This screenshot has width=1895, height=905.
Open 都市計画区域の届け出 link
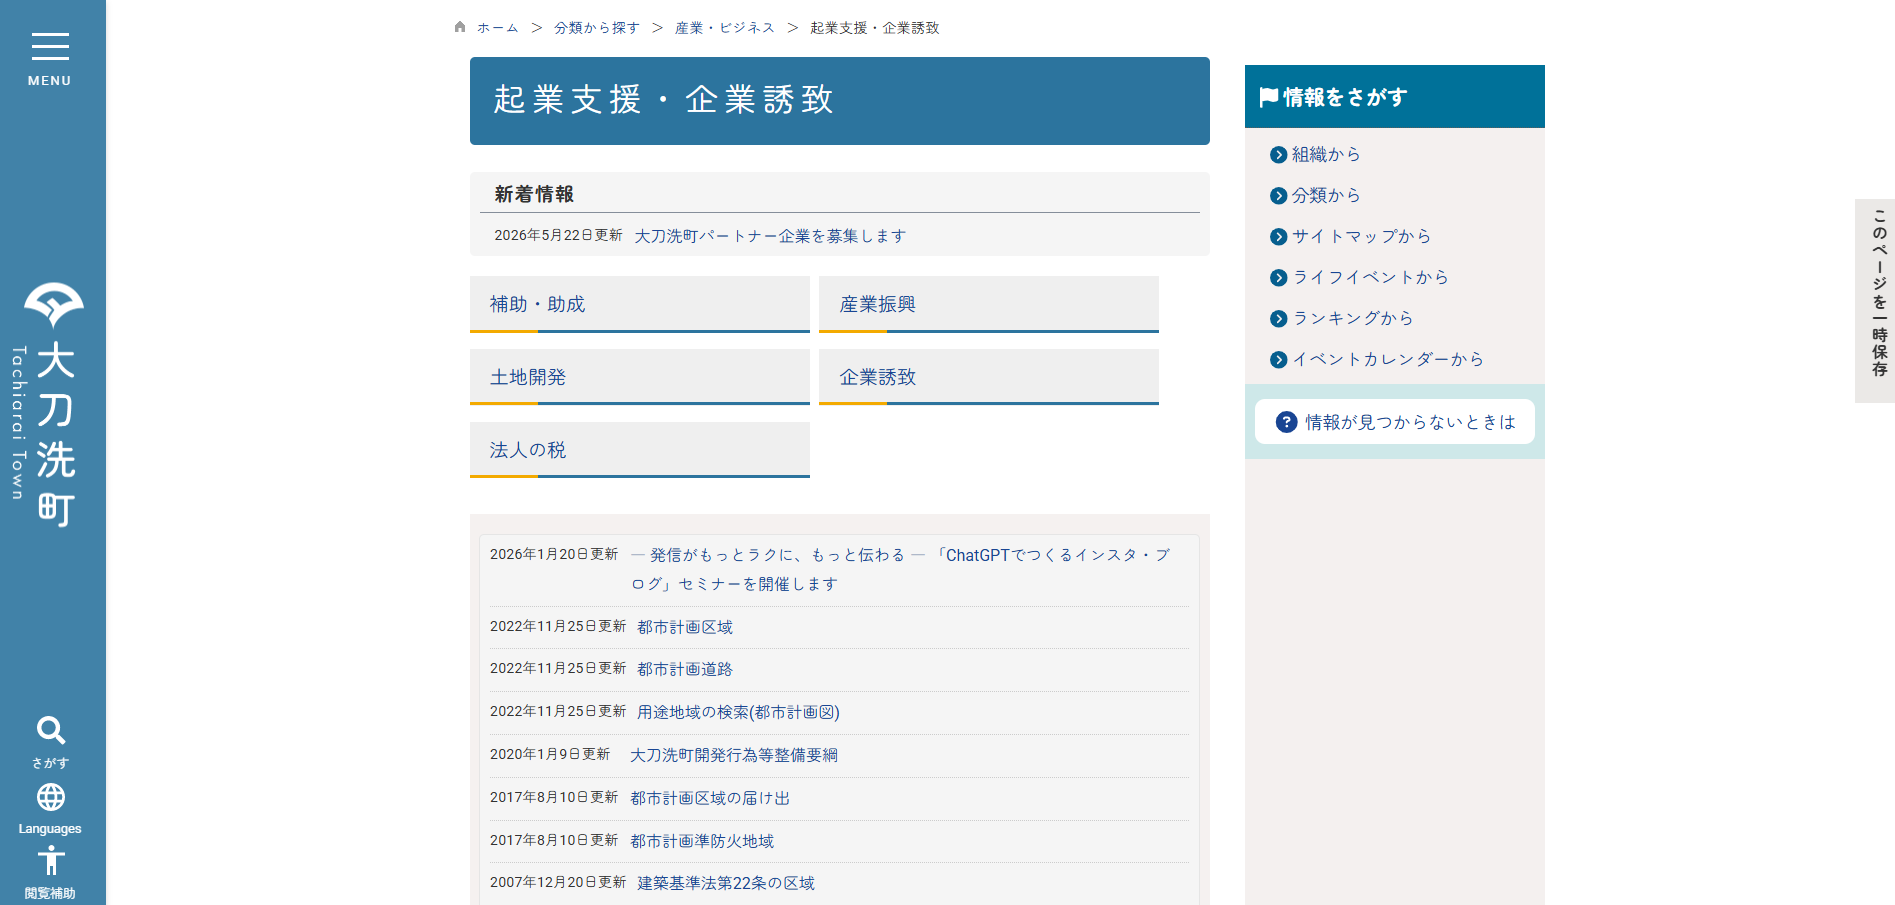(x=710, y=798)
